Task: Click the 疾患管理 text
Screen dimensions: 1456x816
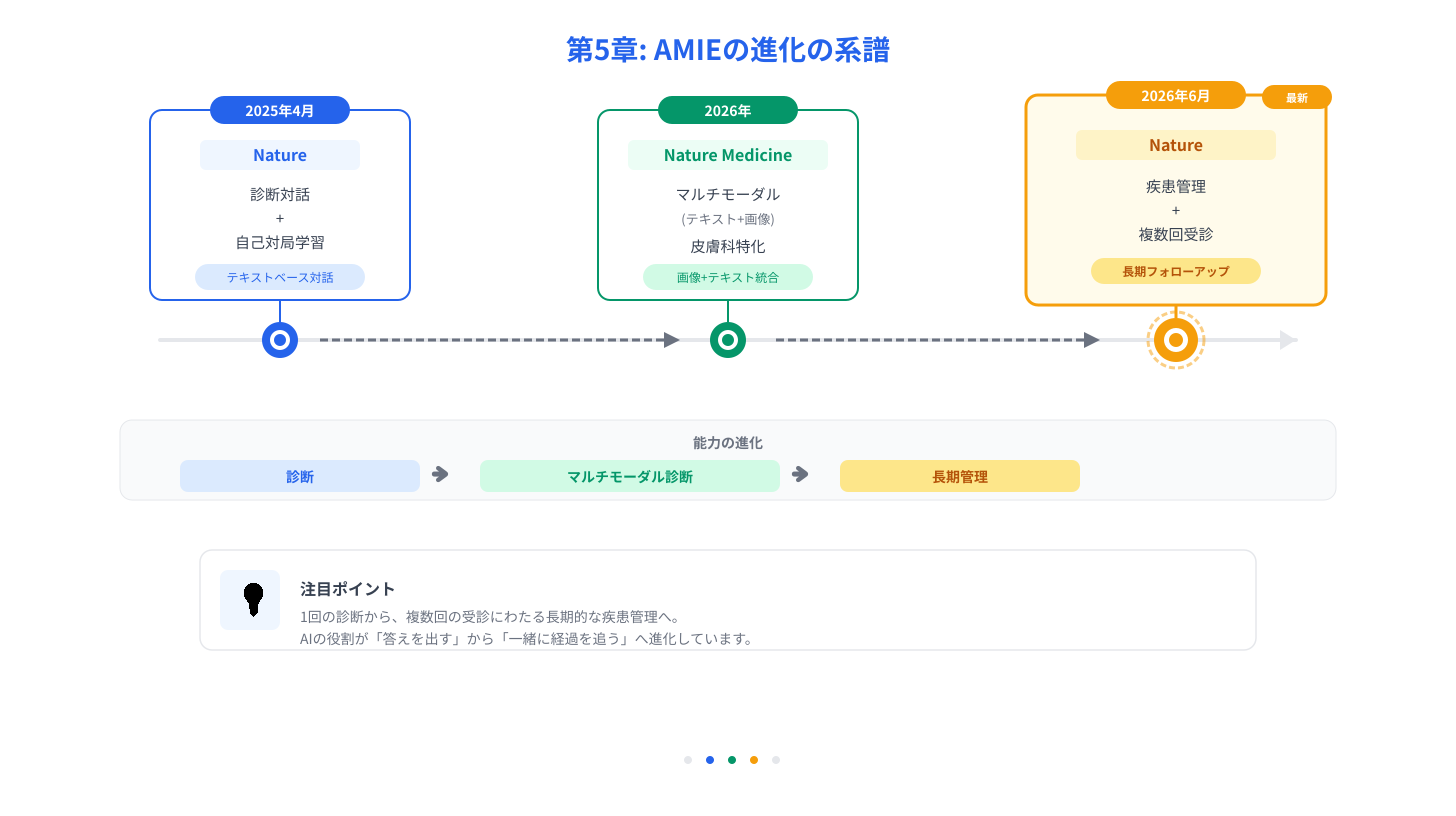Action: tap(1176, 186)
